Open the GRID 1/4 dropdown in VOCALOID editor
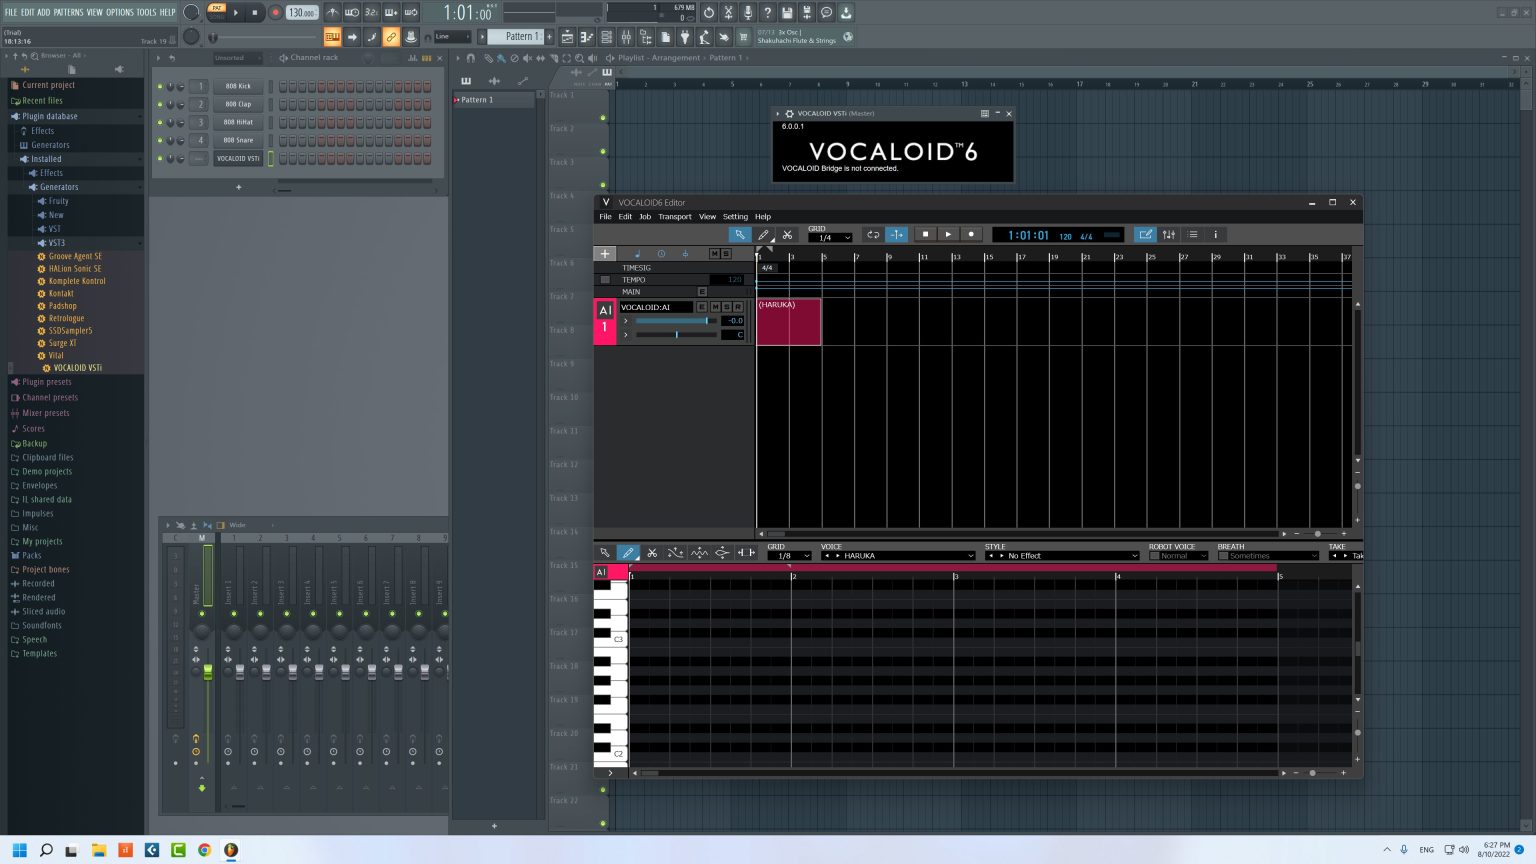The height and width of the screenshot is (864, 1536). pyautogui.click(x=830, y=238)
